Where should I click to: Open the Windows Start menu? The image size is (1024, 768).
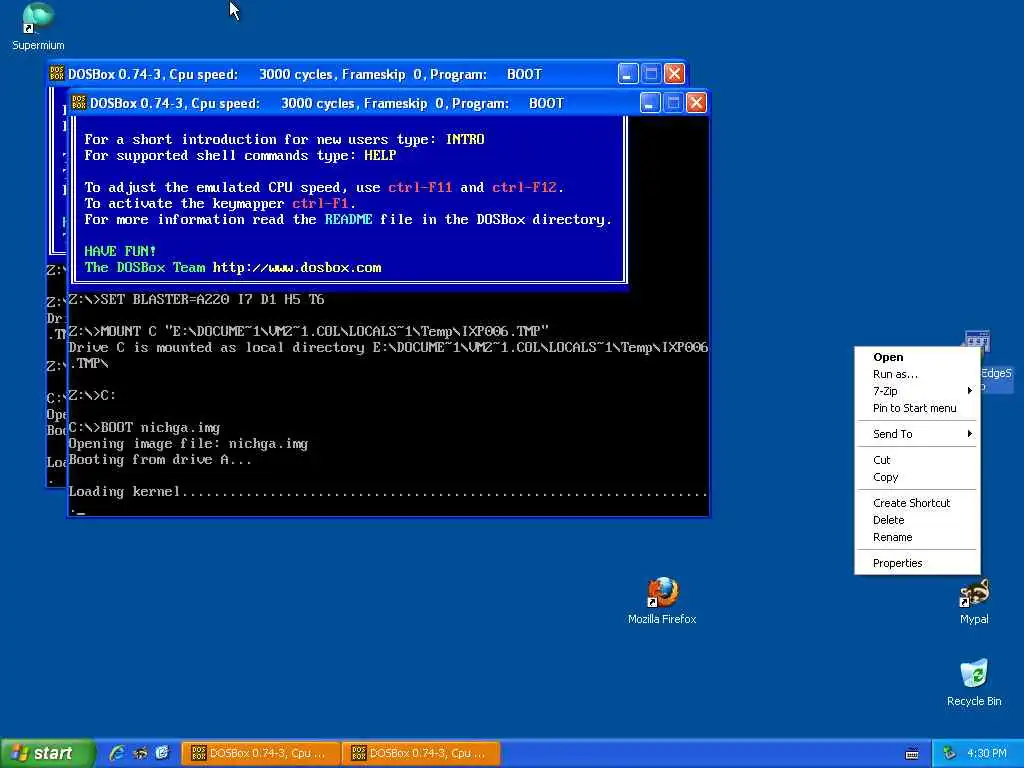(x=47, y=753)
